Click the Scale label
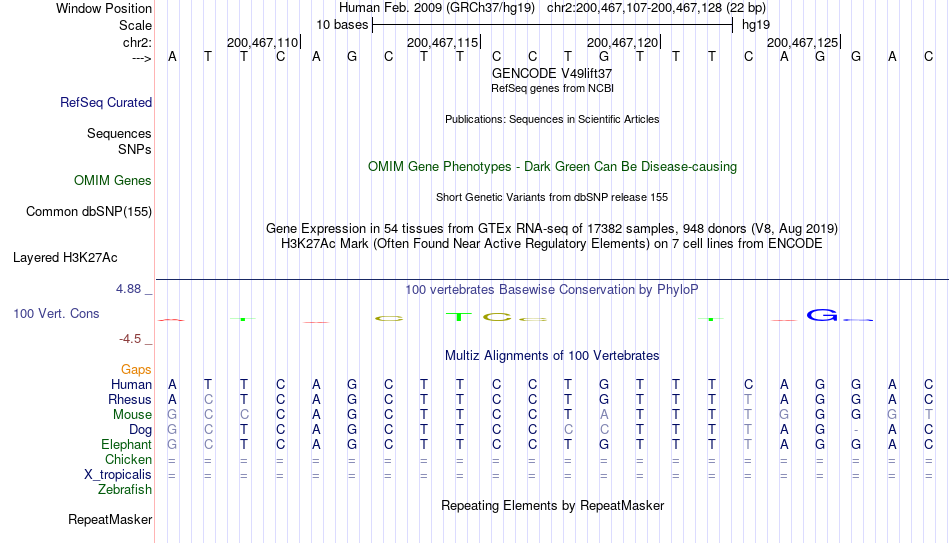The image size is (950, 543). [135, 25]
